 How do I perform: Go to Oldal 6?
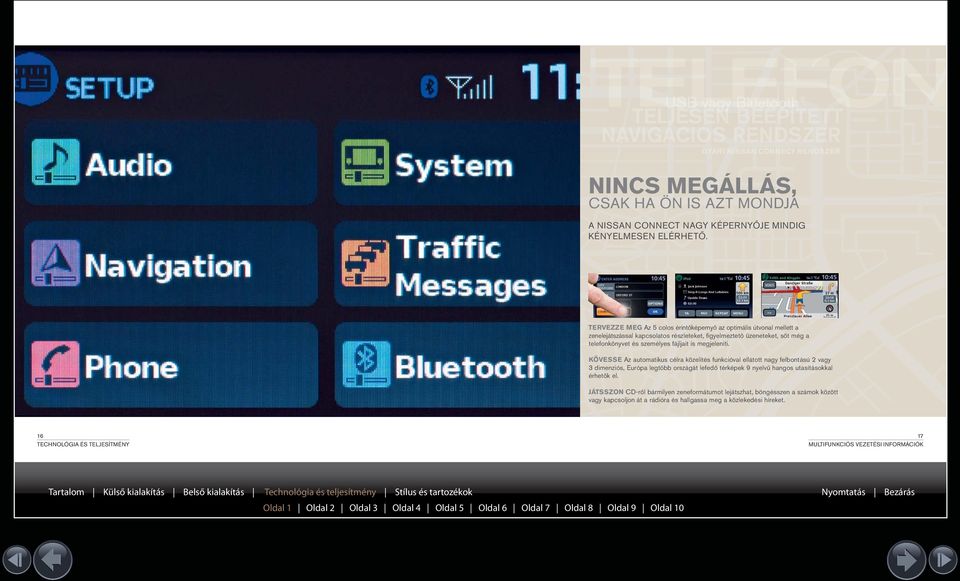tap(493, 508)
